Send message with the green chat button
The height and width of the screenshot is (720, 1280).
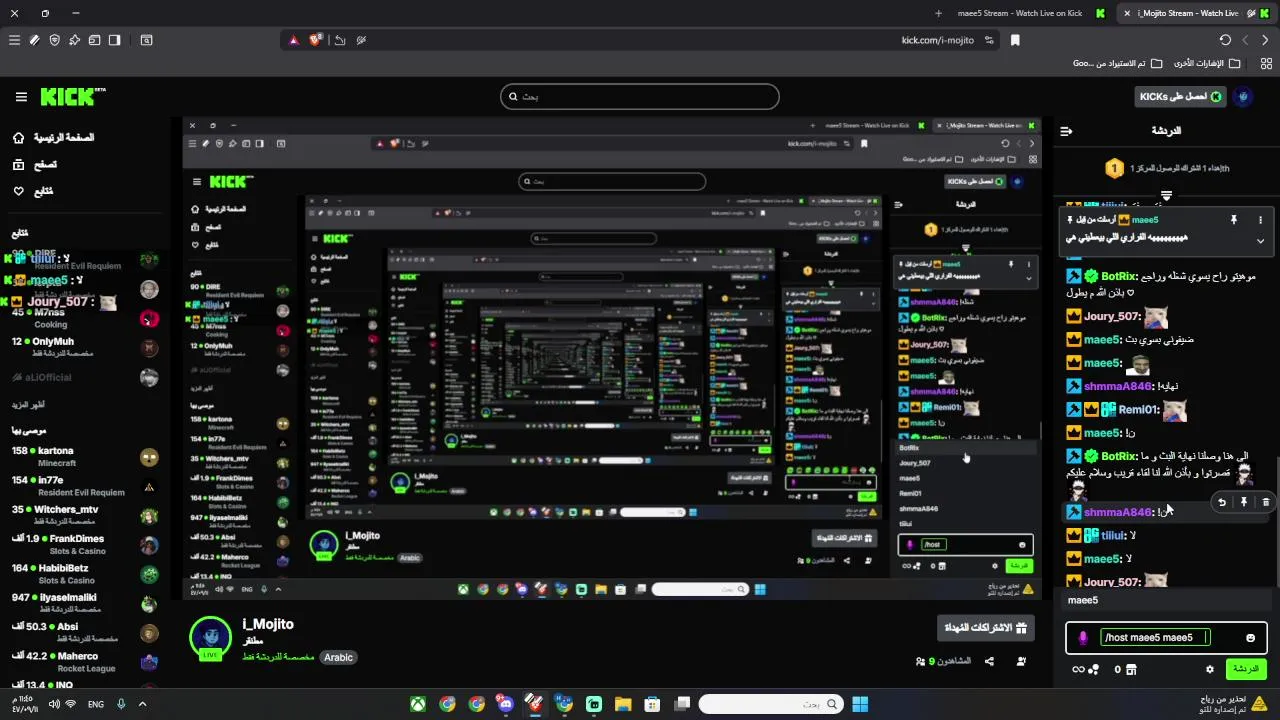[1246, 669]
